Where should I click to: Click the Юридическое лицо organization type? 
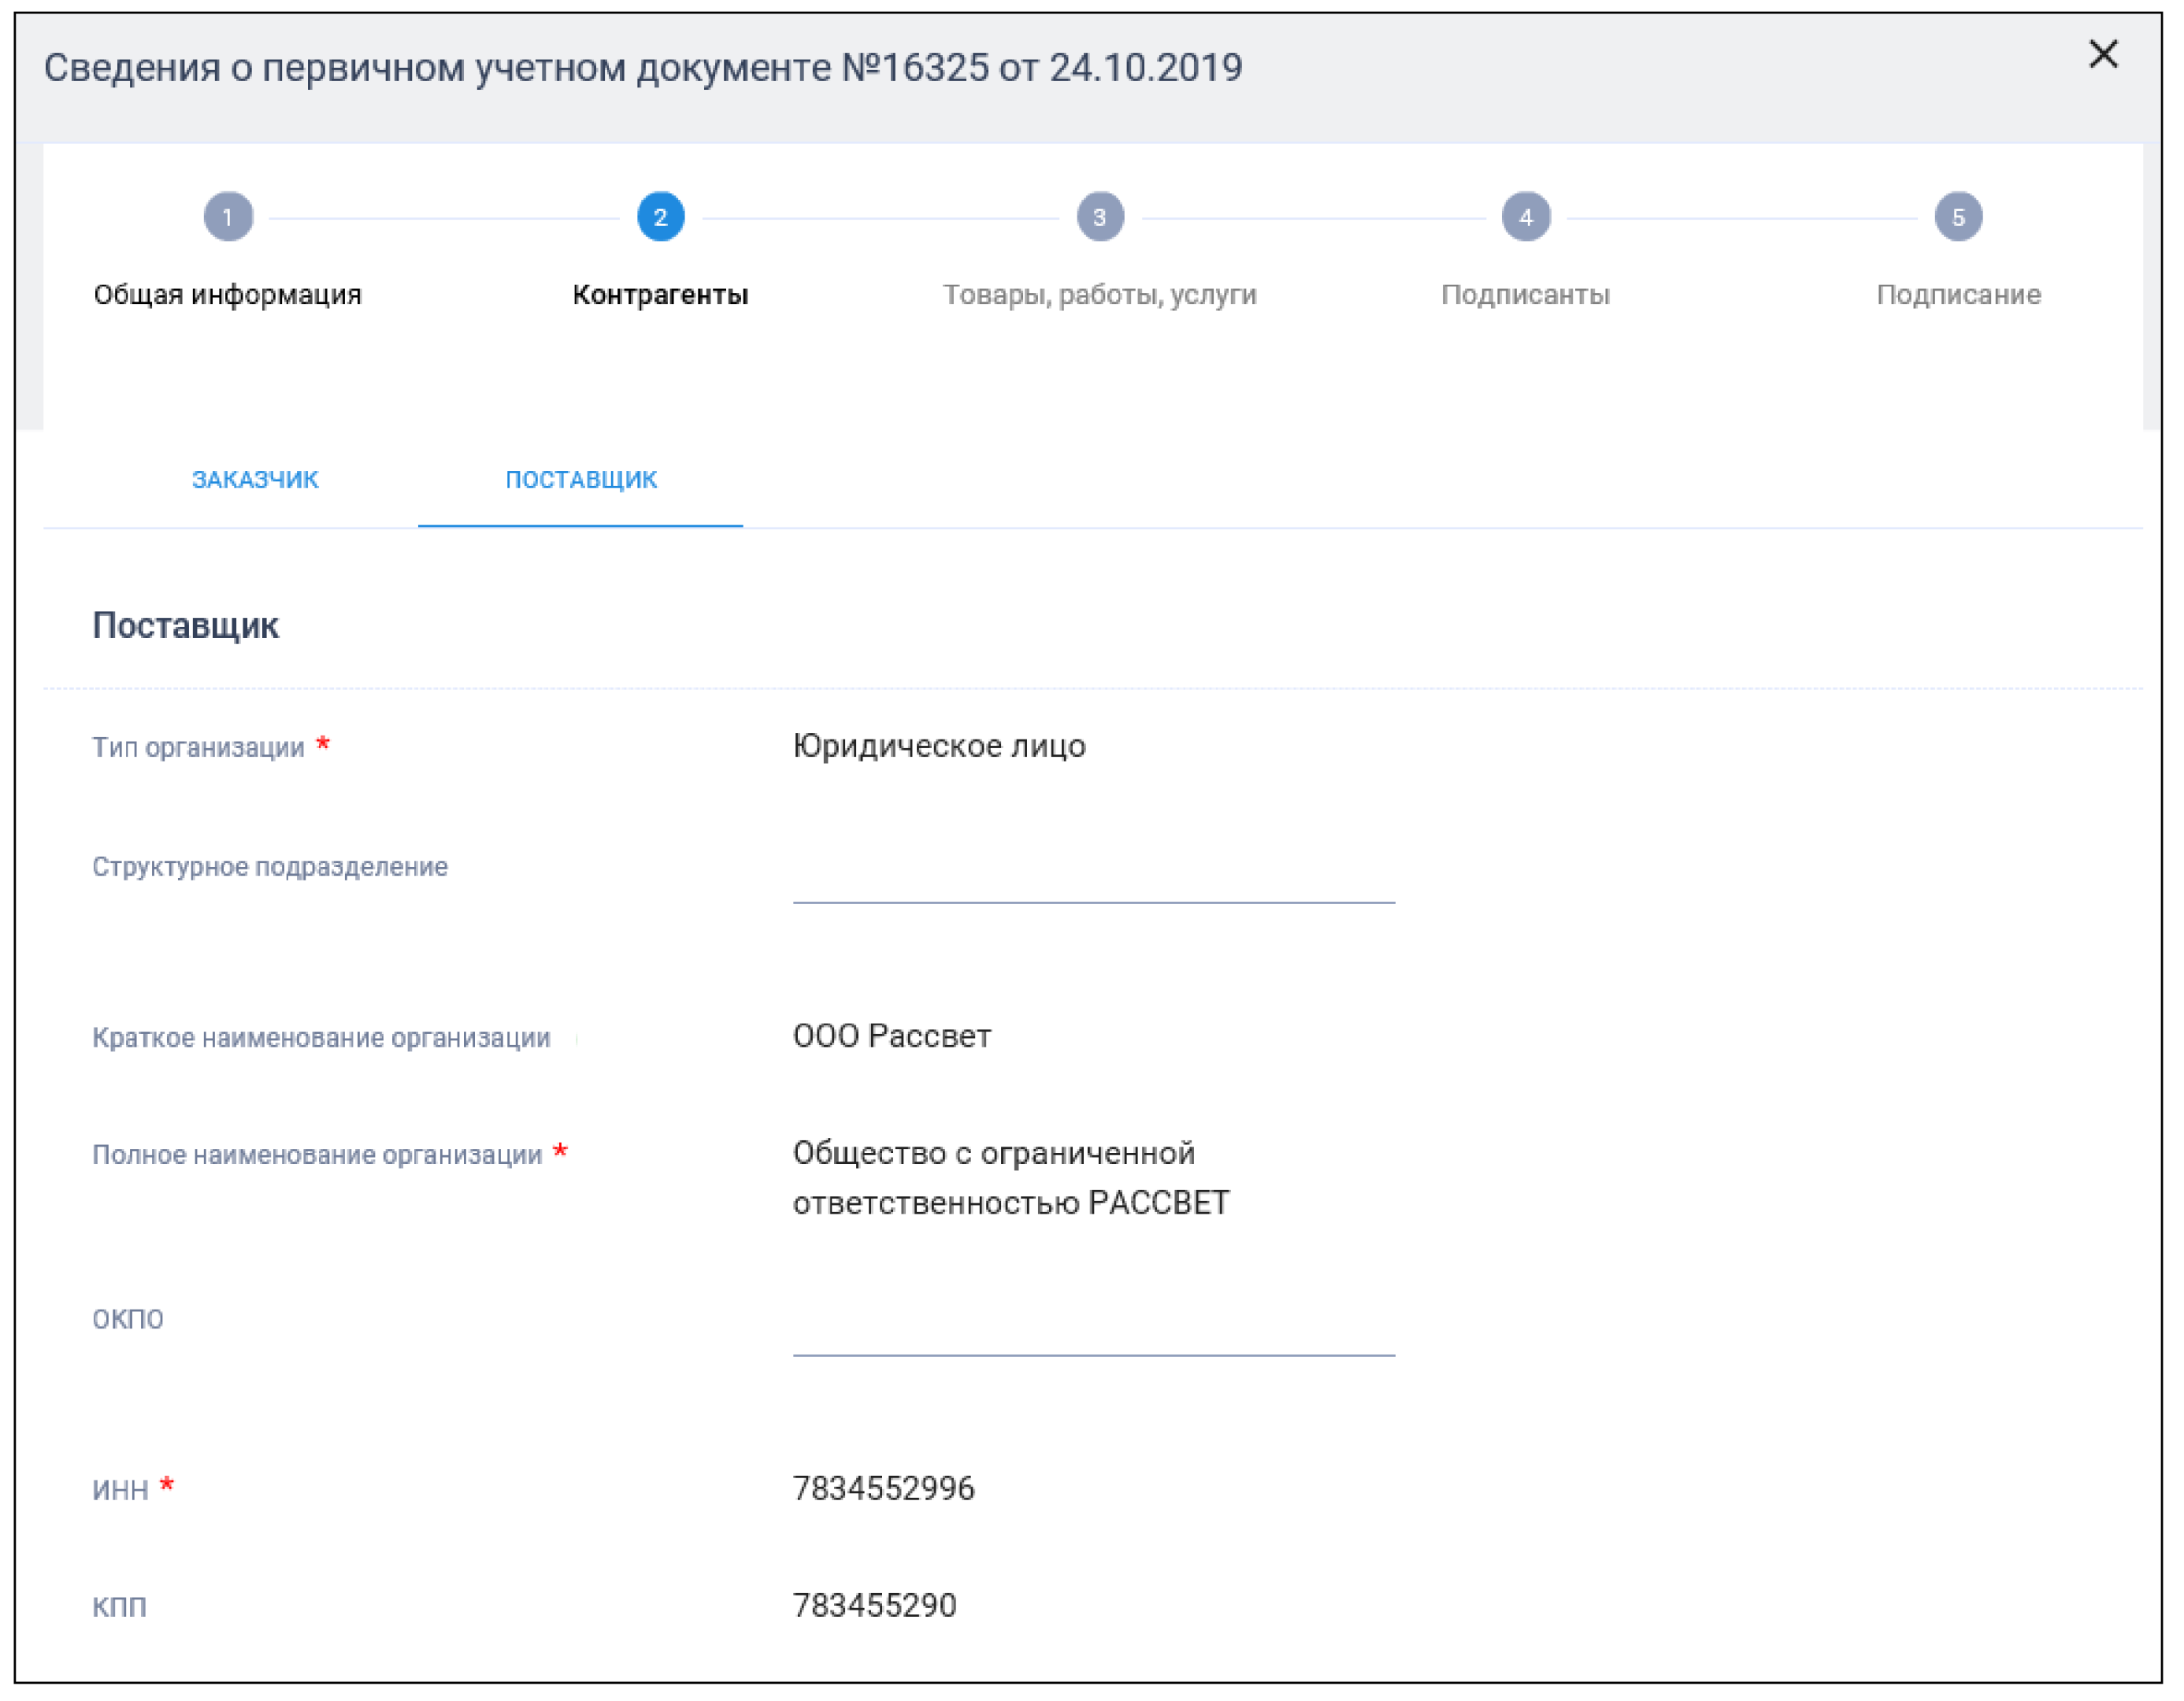(938, 746)
